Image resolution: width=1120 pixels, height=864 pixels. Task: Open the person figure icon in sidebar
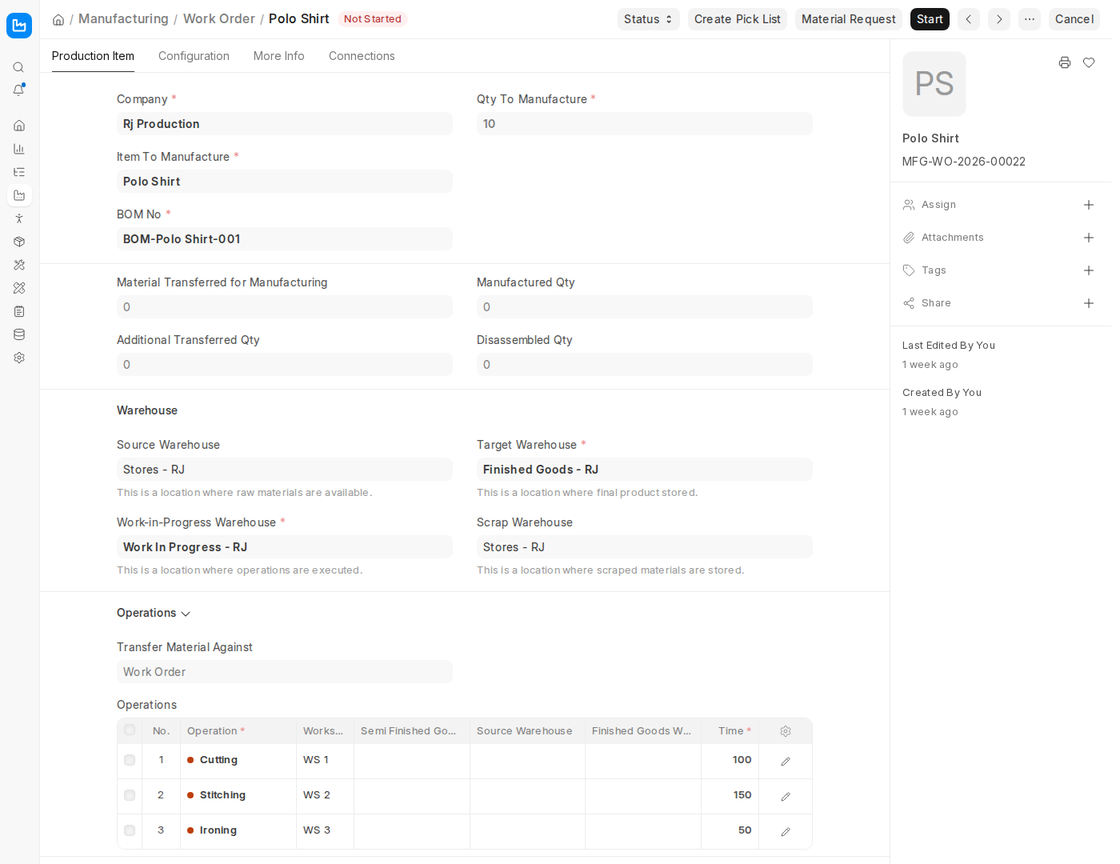click(19, 218)
